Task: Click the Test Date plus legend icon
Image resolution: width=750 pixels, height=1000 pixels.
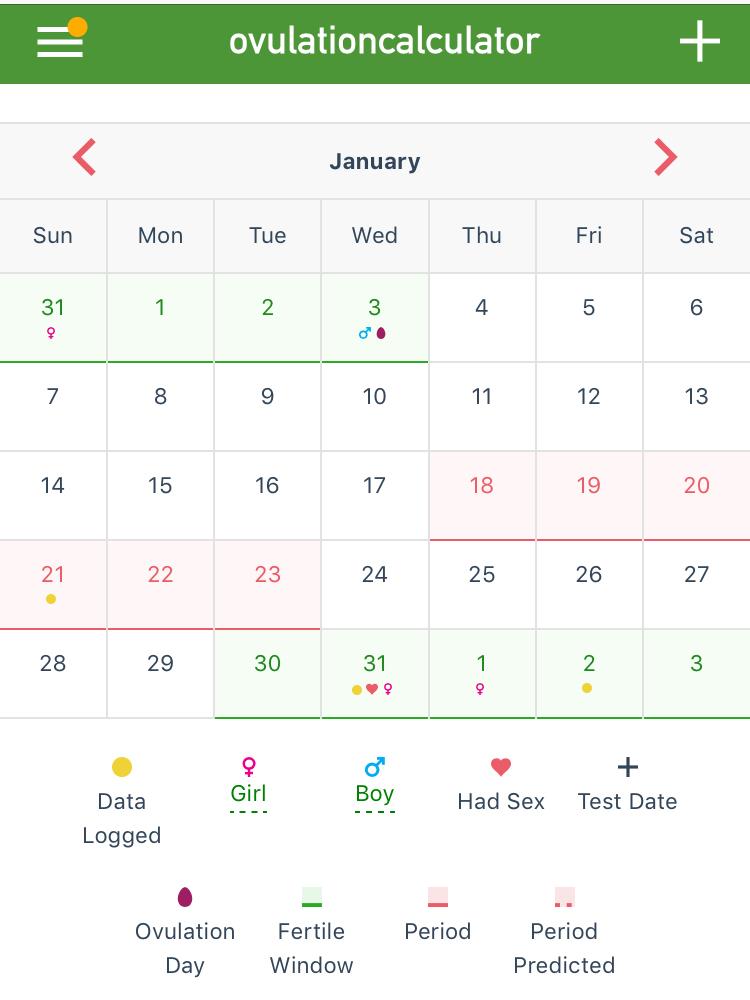Action: (x=628, y=767)
